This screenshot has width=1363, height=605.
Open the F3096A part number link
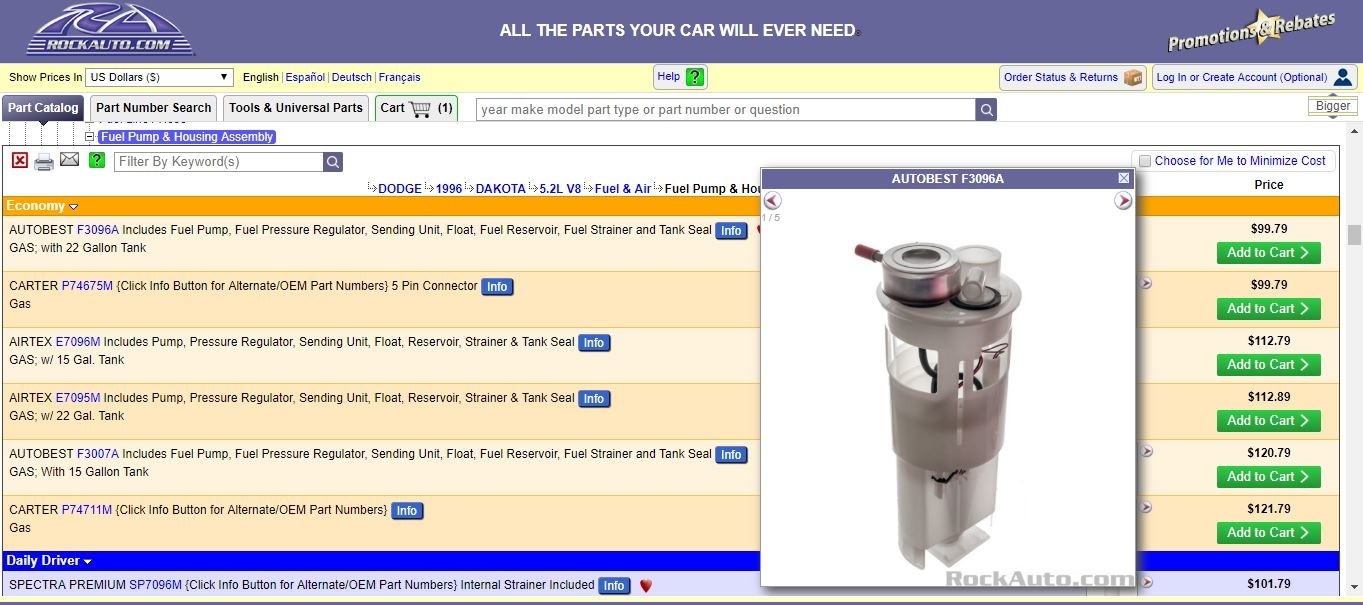pos(98,230)
